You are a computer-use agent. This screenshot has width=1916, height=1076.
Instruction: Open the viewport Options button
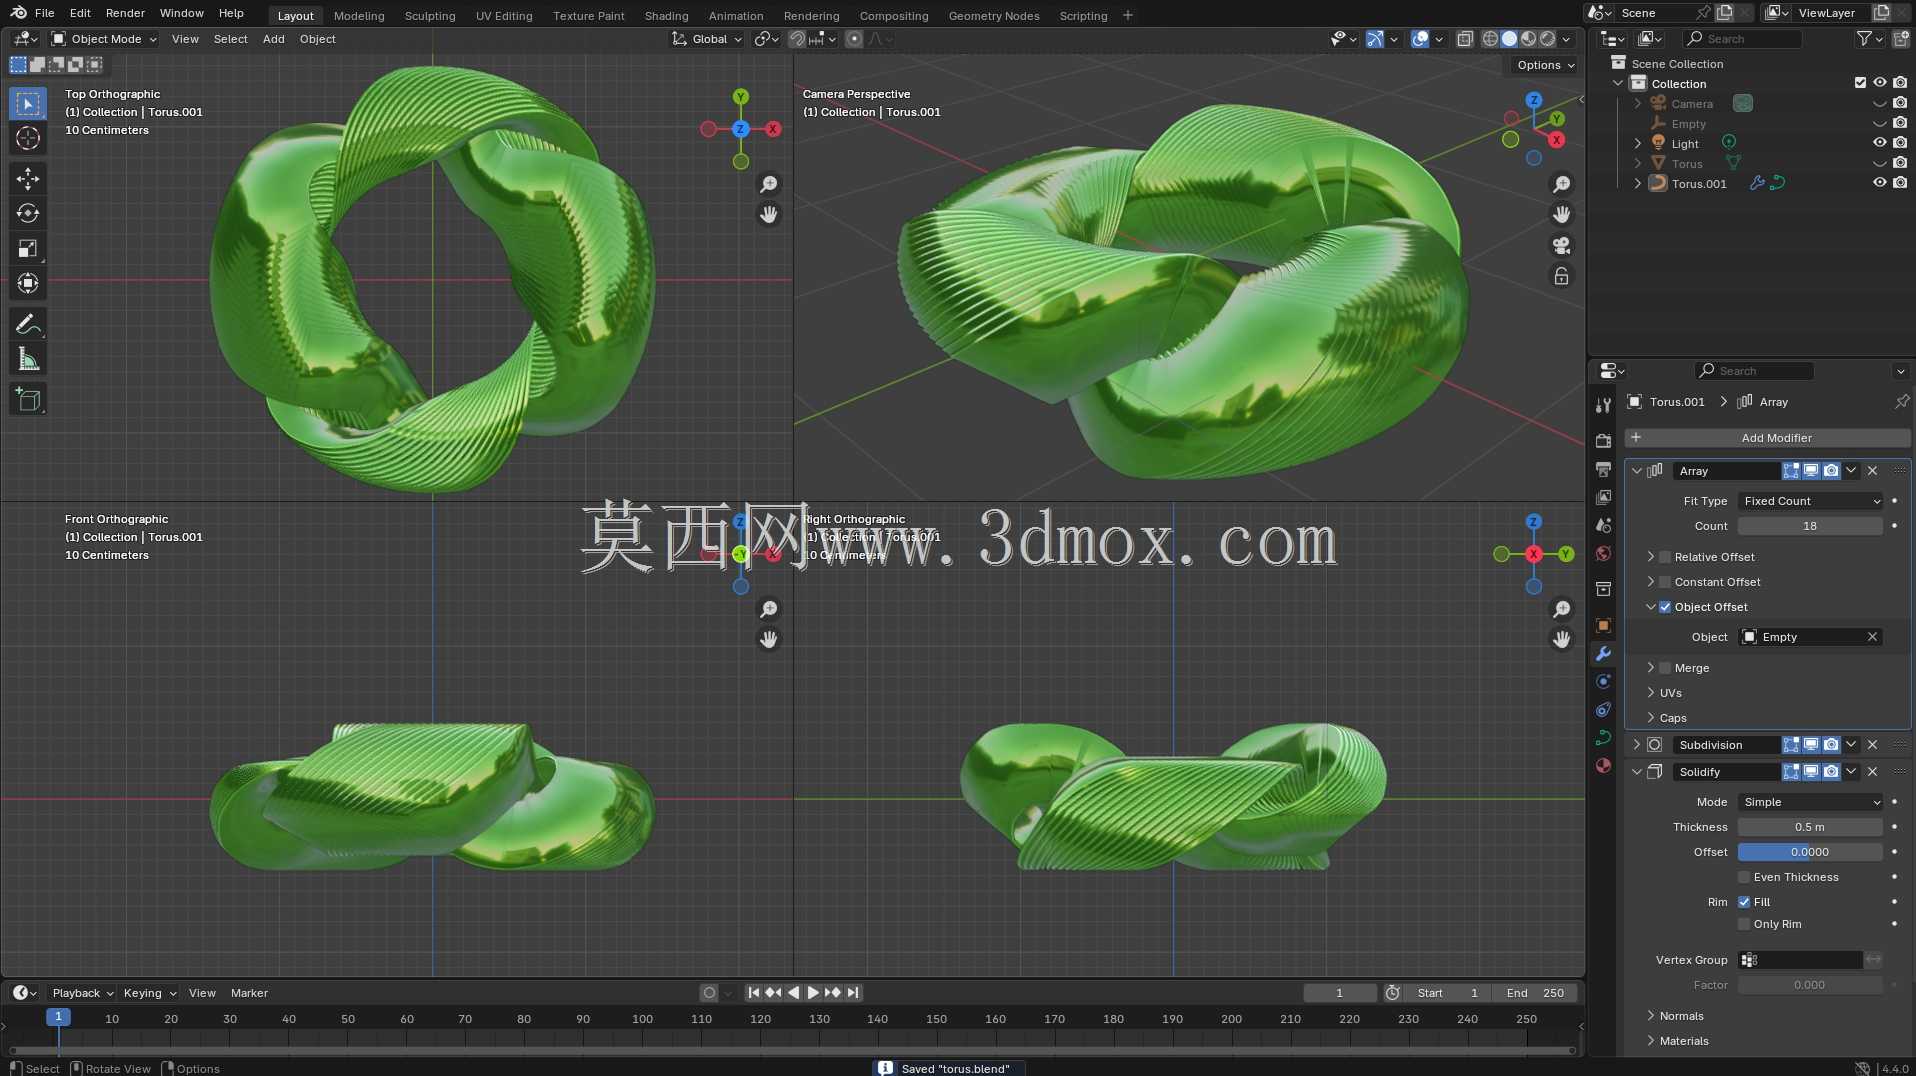pyautogui.click(x=1545, y=65)
